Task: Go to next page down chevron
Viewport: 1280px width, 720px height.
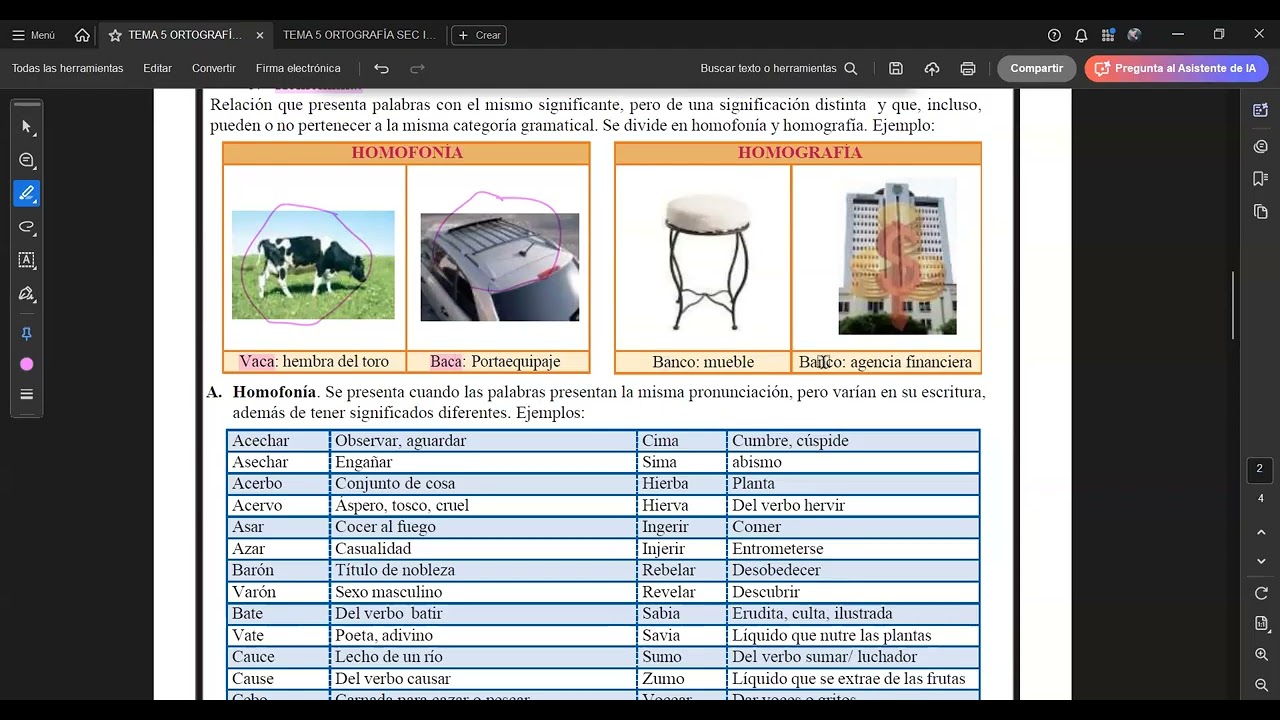Action: coord(1261,561)
